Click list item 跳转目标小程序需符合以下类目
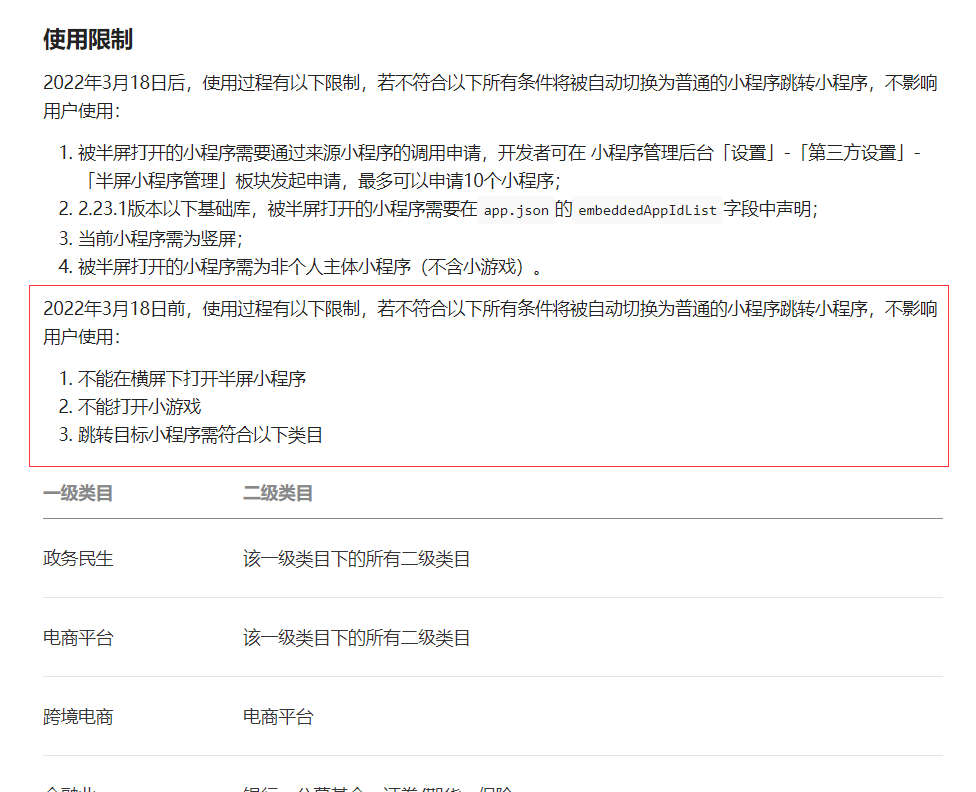 click(200, 435)
